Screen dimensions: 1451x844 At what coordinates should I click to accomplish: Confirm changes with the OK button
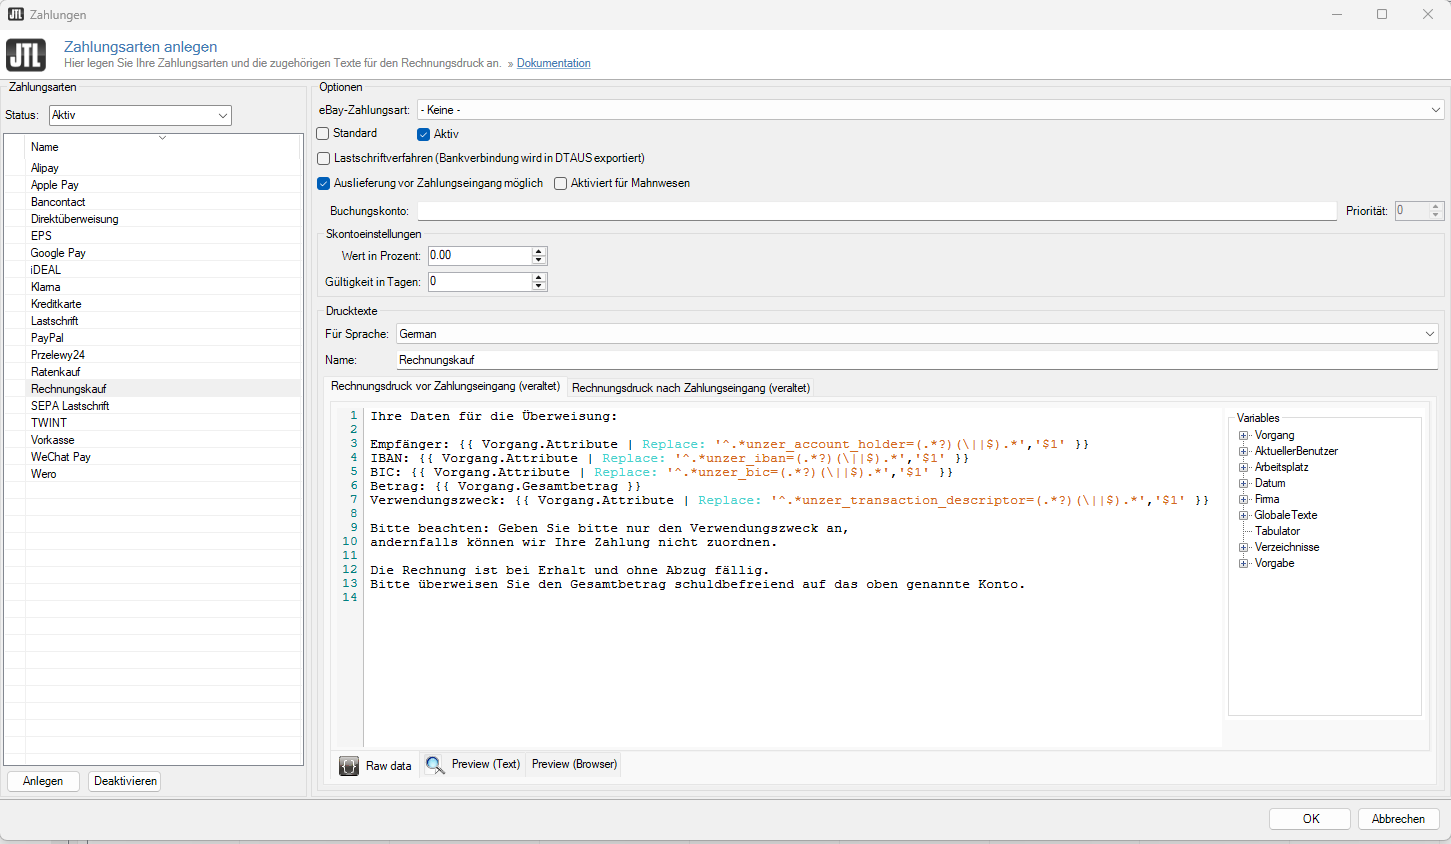point(1309,818)
